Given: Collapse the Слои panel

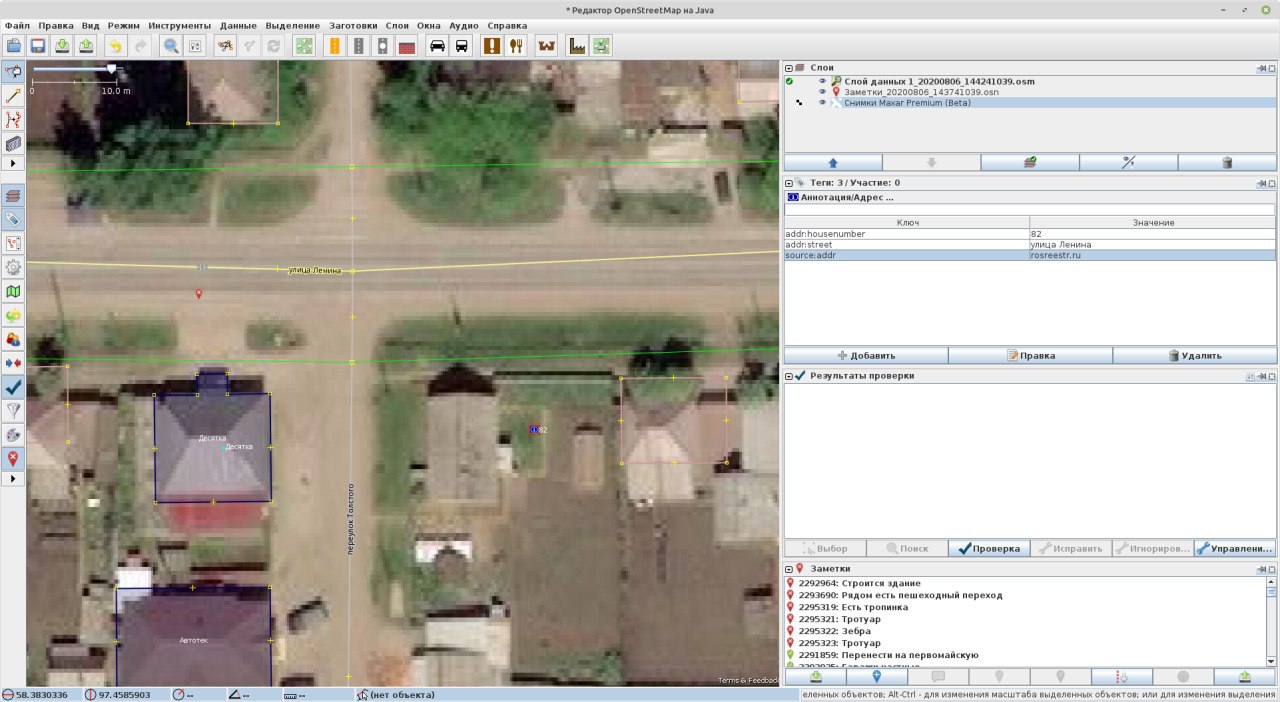Looking at the screenshot, I should pyautogui.click(x=789, y=68).
